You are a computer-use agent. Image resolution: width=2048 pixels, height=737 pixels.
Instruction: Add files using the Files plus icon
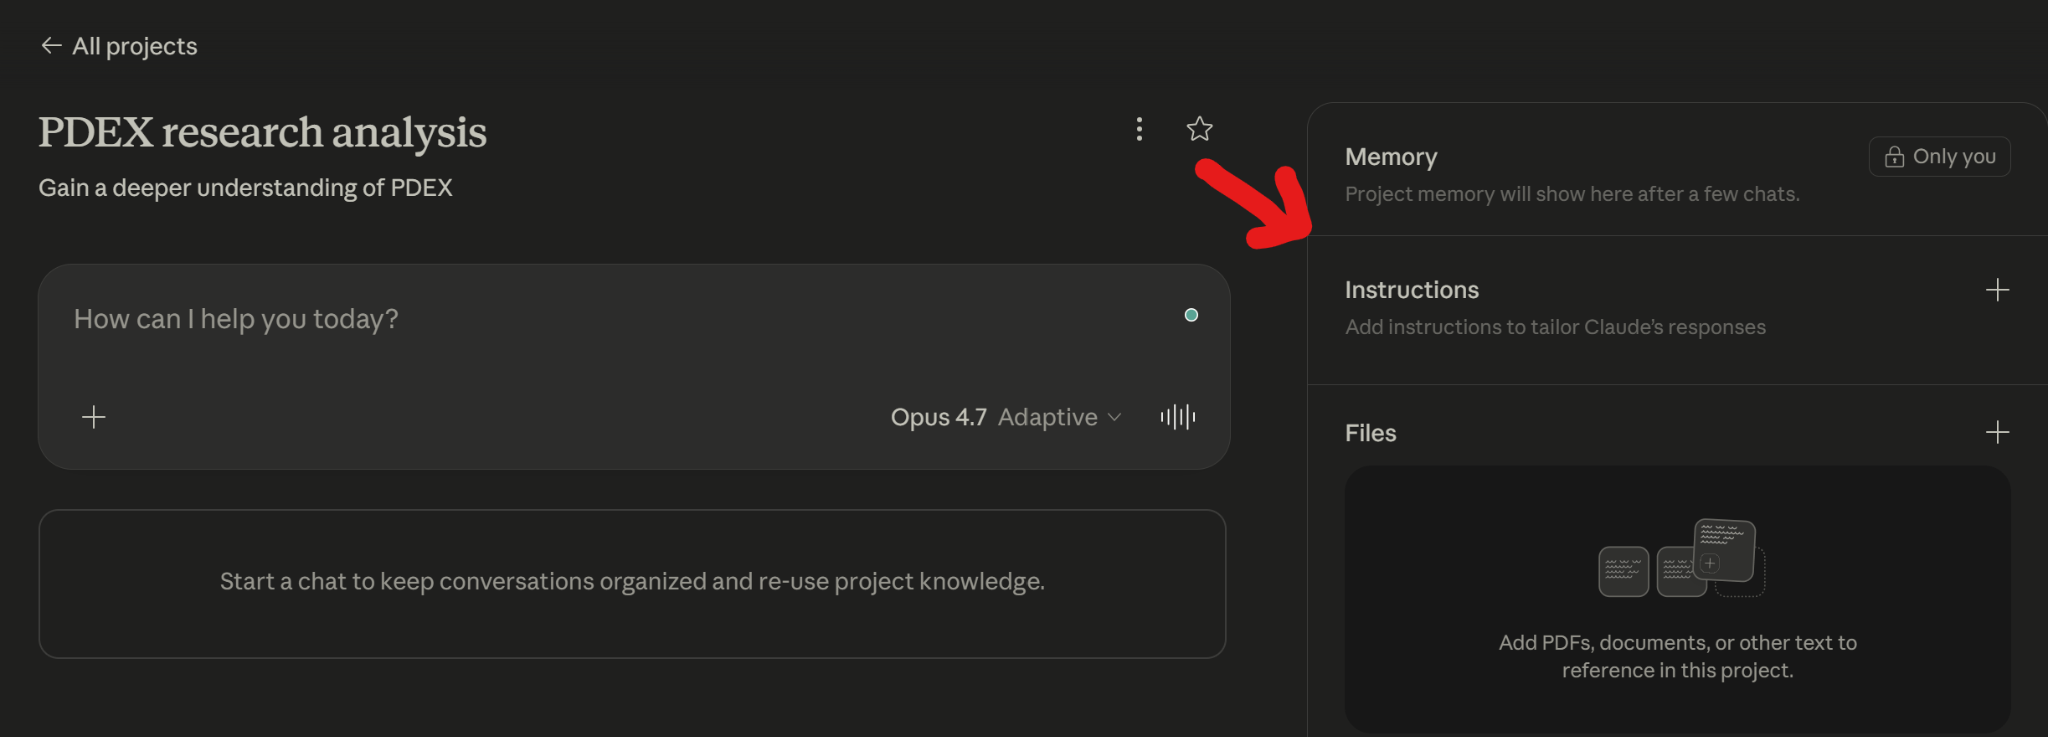click(x=1997, y=432)
